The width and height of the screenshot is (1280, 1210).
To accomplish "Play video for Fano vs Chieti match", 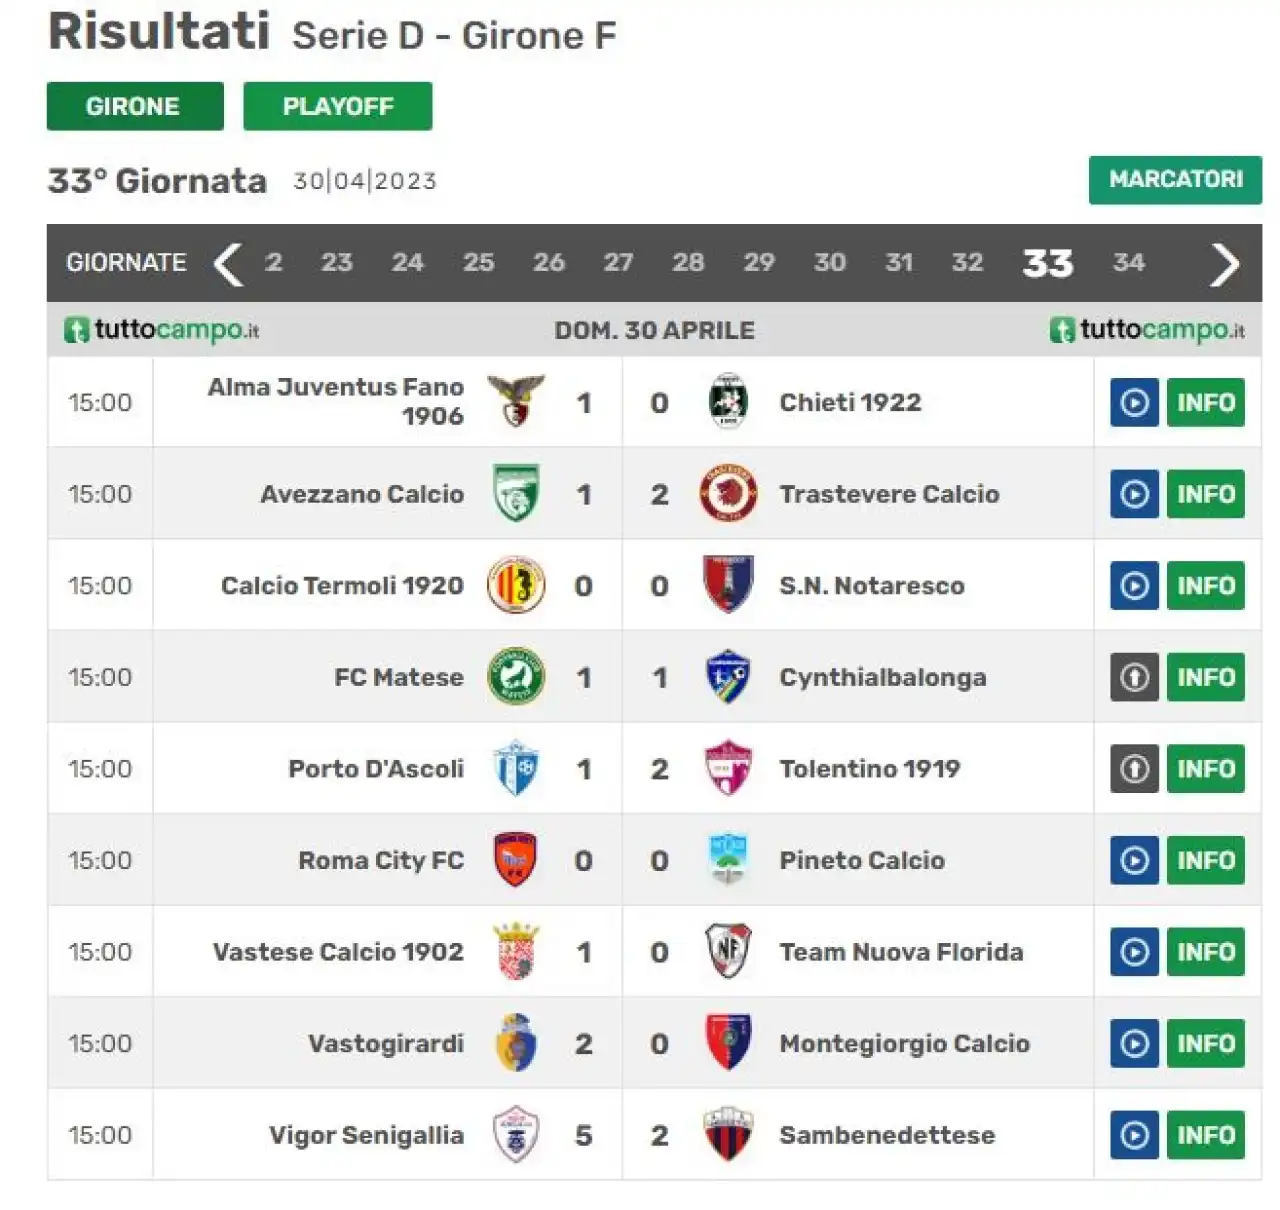I will coord(1134,403).
